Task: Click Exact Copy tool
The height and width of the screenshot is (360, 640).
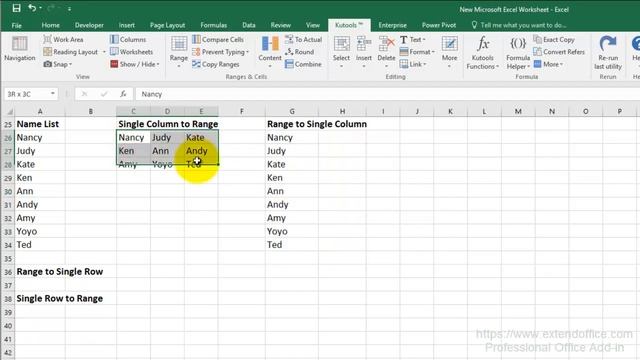Action: pos(554,40)
